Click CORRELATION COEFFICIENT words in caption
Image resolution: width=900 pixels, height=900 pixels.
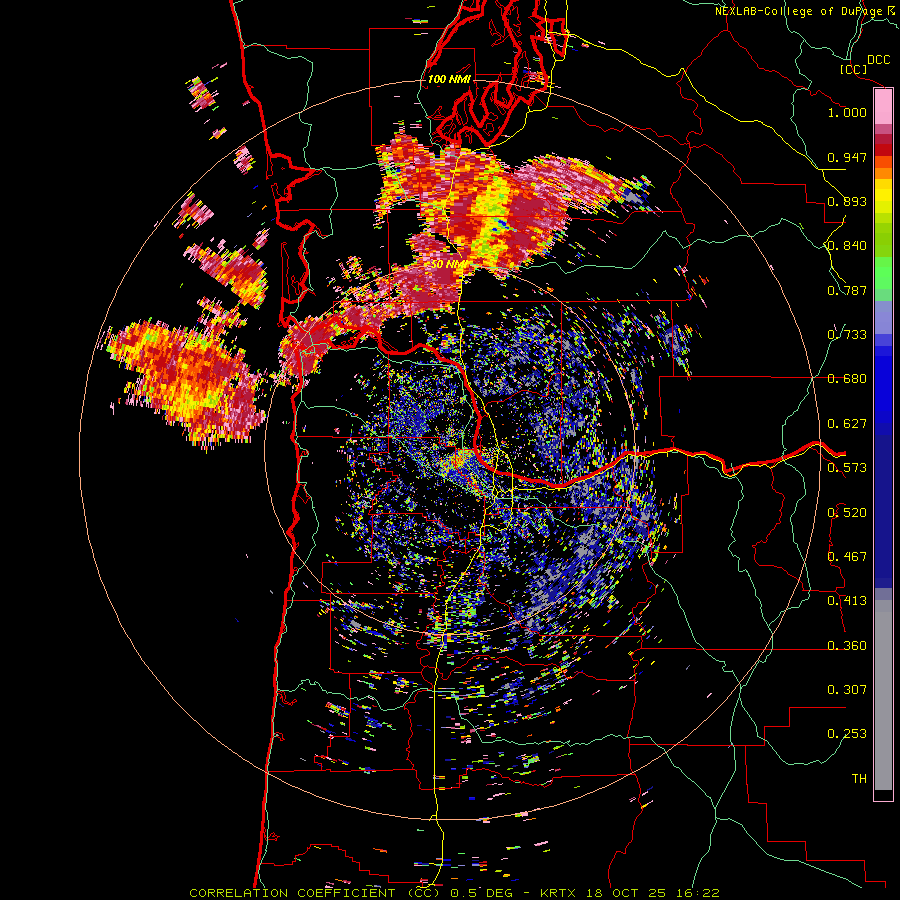coord(292,893)
